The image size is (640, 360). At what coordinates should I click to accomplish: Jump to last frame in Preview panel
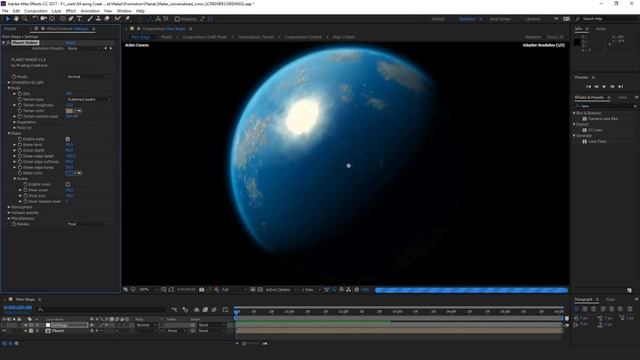(x=620, y=87)
